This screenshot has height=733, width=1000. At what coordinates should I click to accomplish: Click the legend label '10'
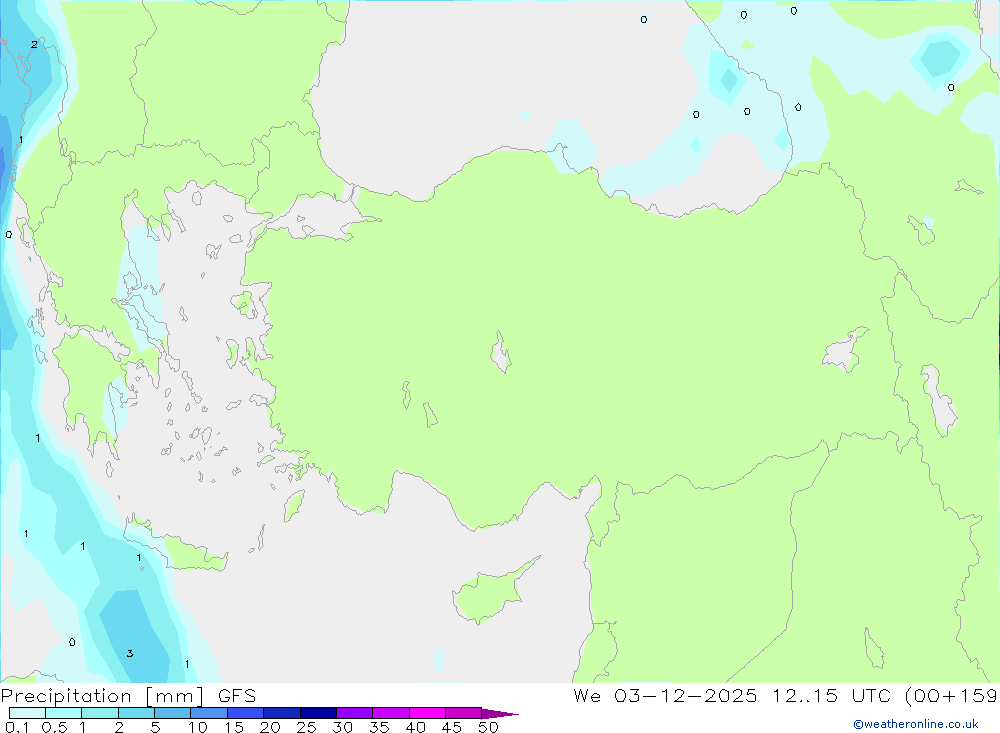point(198,727)
